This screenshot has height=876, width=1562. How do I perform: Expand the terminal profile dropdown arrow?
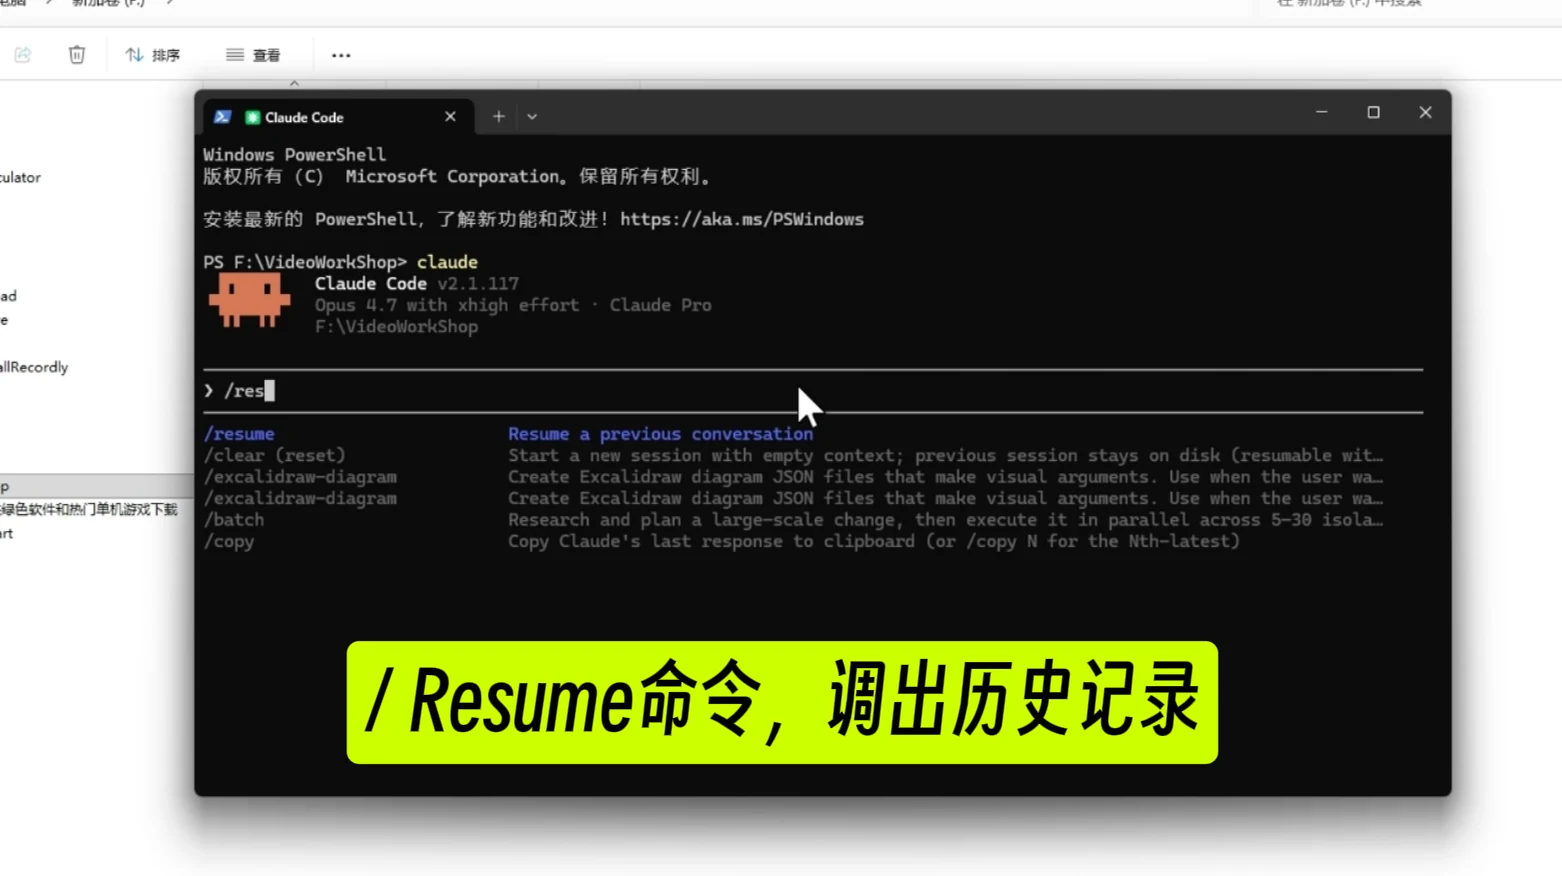(532, 117)
